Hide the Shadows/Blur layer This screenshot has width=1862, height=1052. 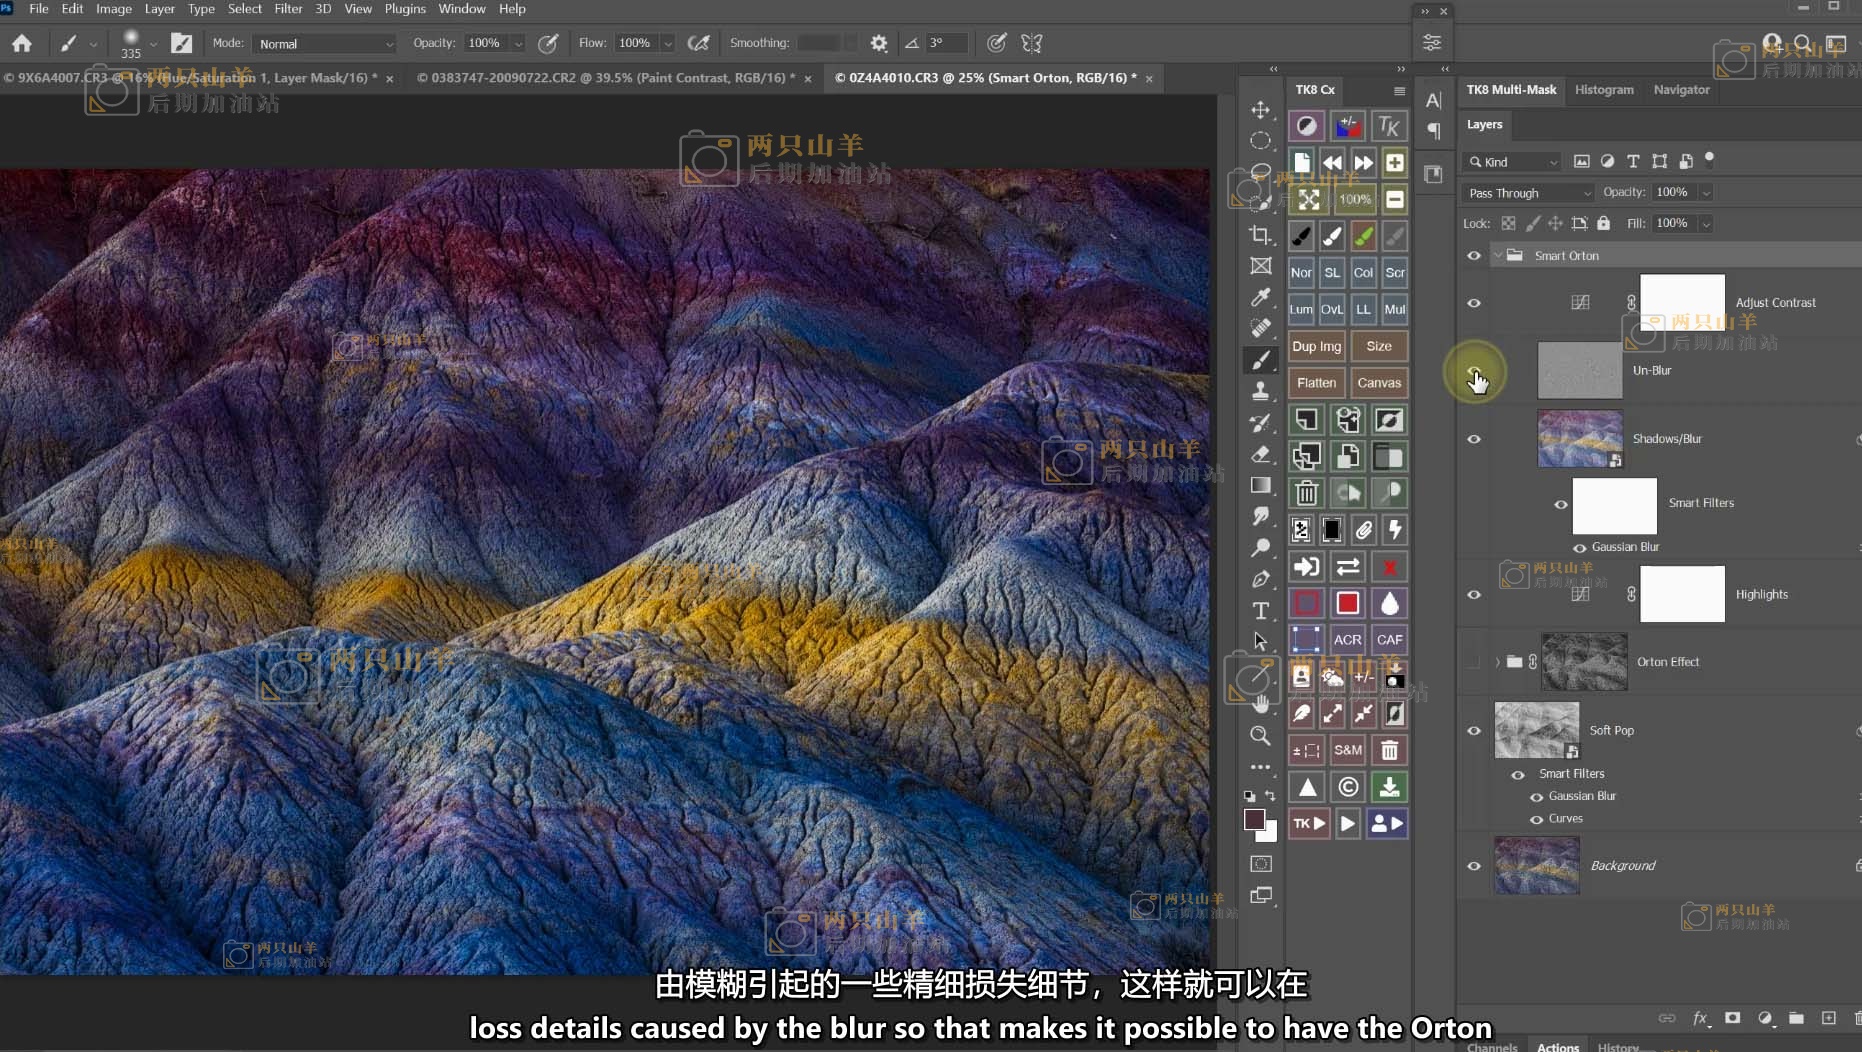1474,439
